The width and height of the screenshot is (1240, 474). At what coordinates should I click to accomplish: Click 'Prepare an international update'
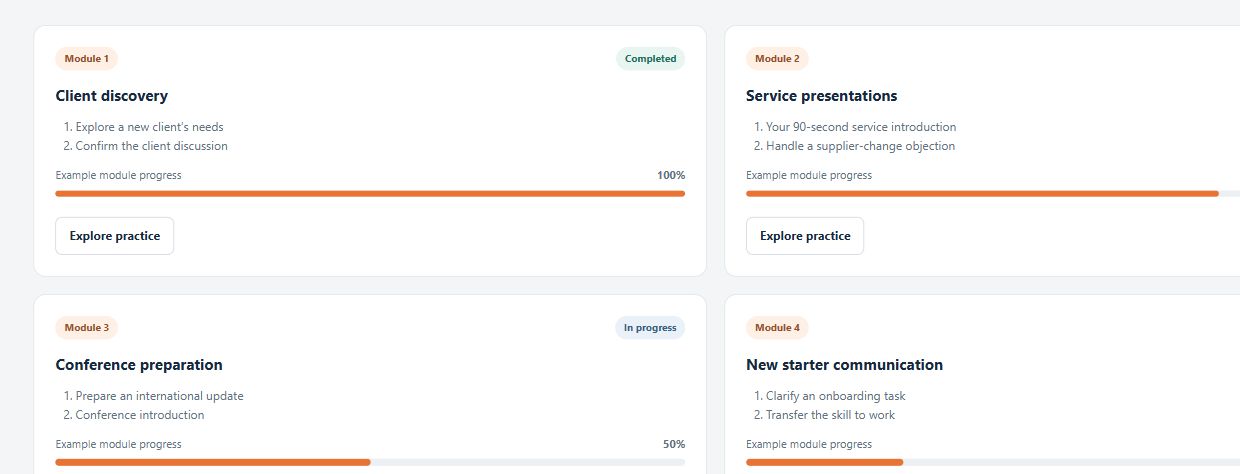coord(160,396)
